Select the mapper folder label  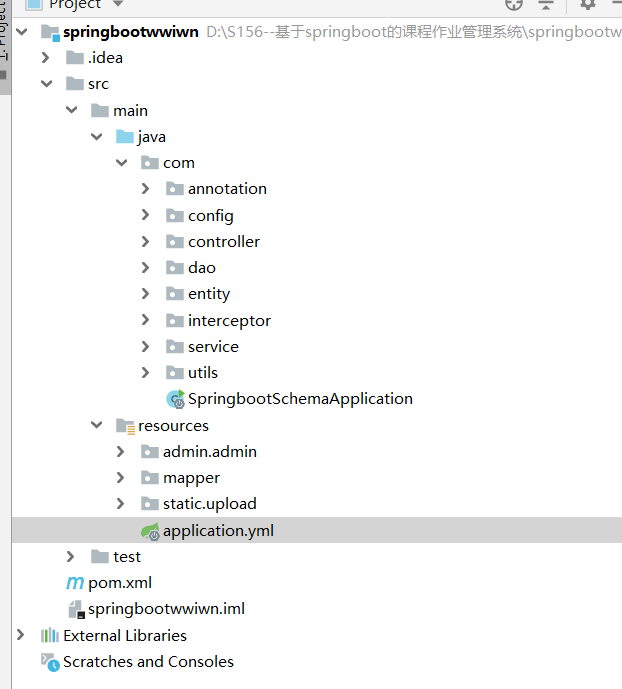[192, 478]
